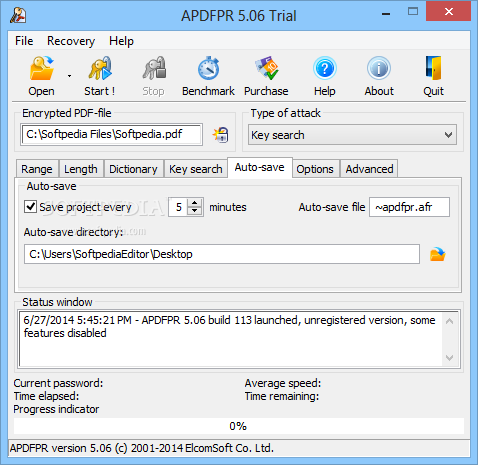Viewport: 478px width, 465px height.
Task: Switch to the Key search tab
Action: (196, 169)
